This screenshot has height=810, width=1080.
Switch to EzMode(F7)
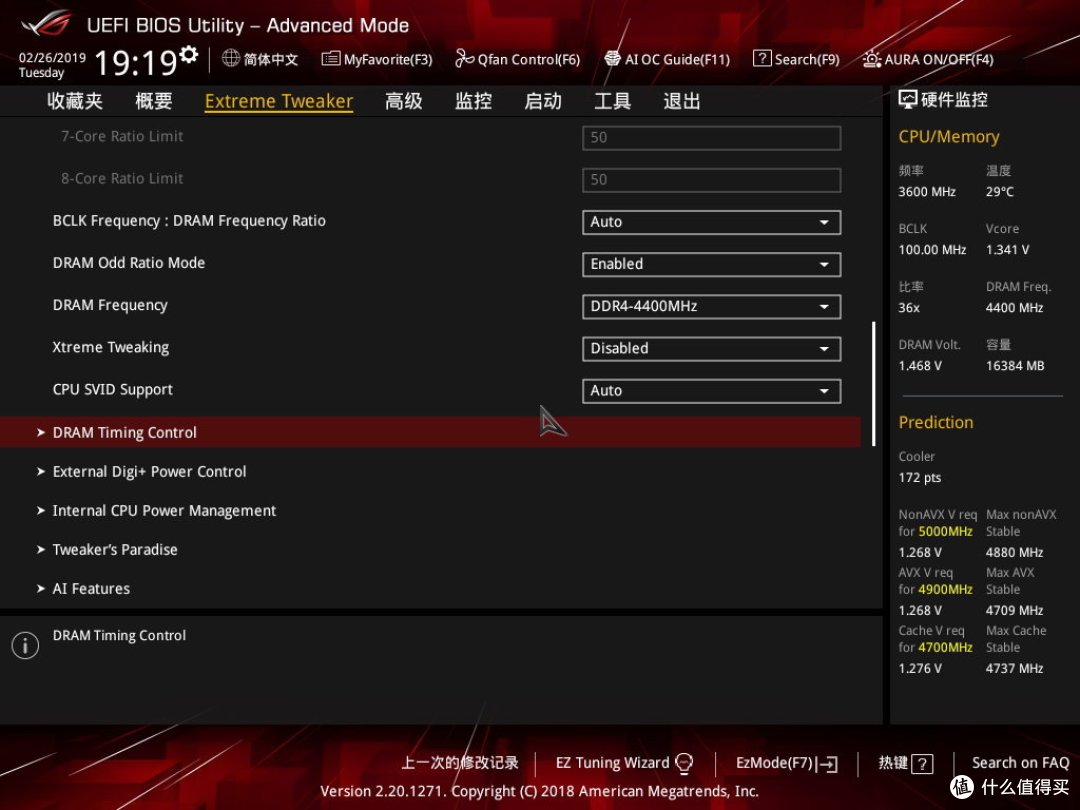click(x=787, y=763)
